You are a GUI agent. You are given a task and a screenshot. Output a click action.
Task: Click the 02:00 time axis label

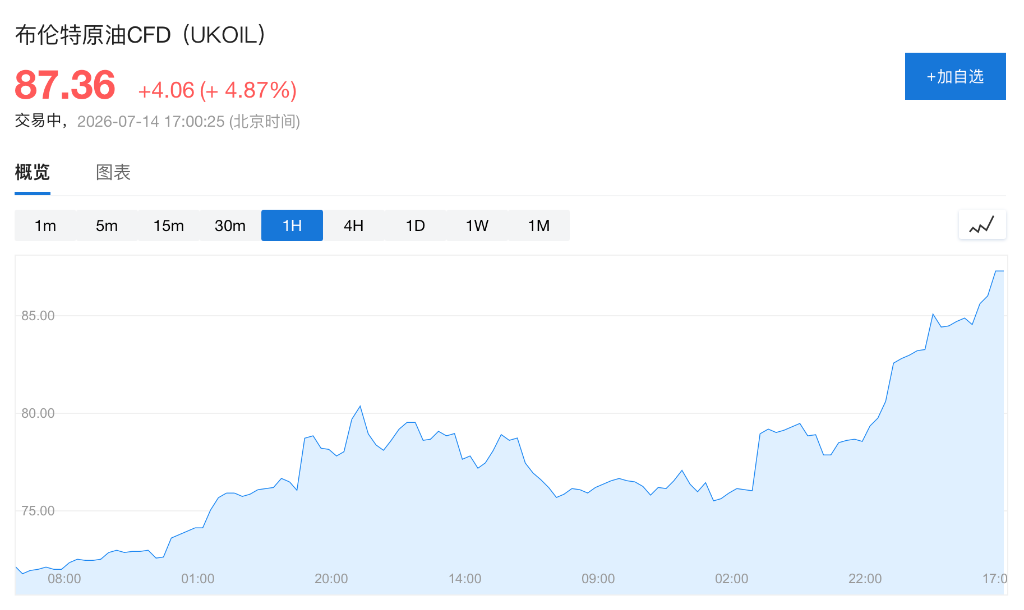point(731,579)
